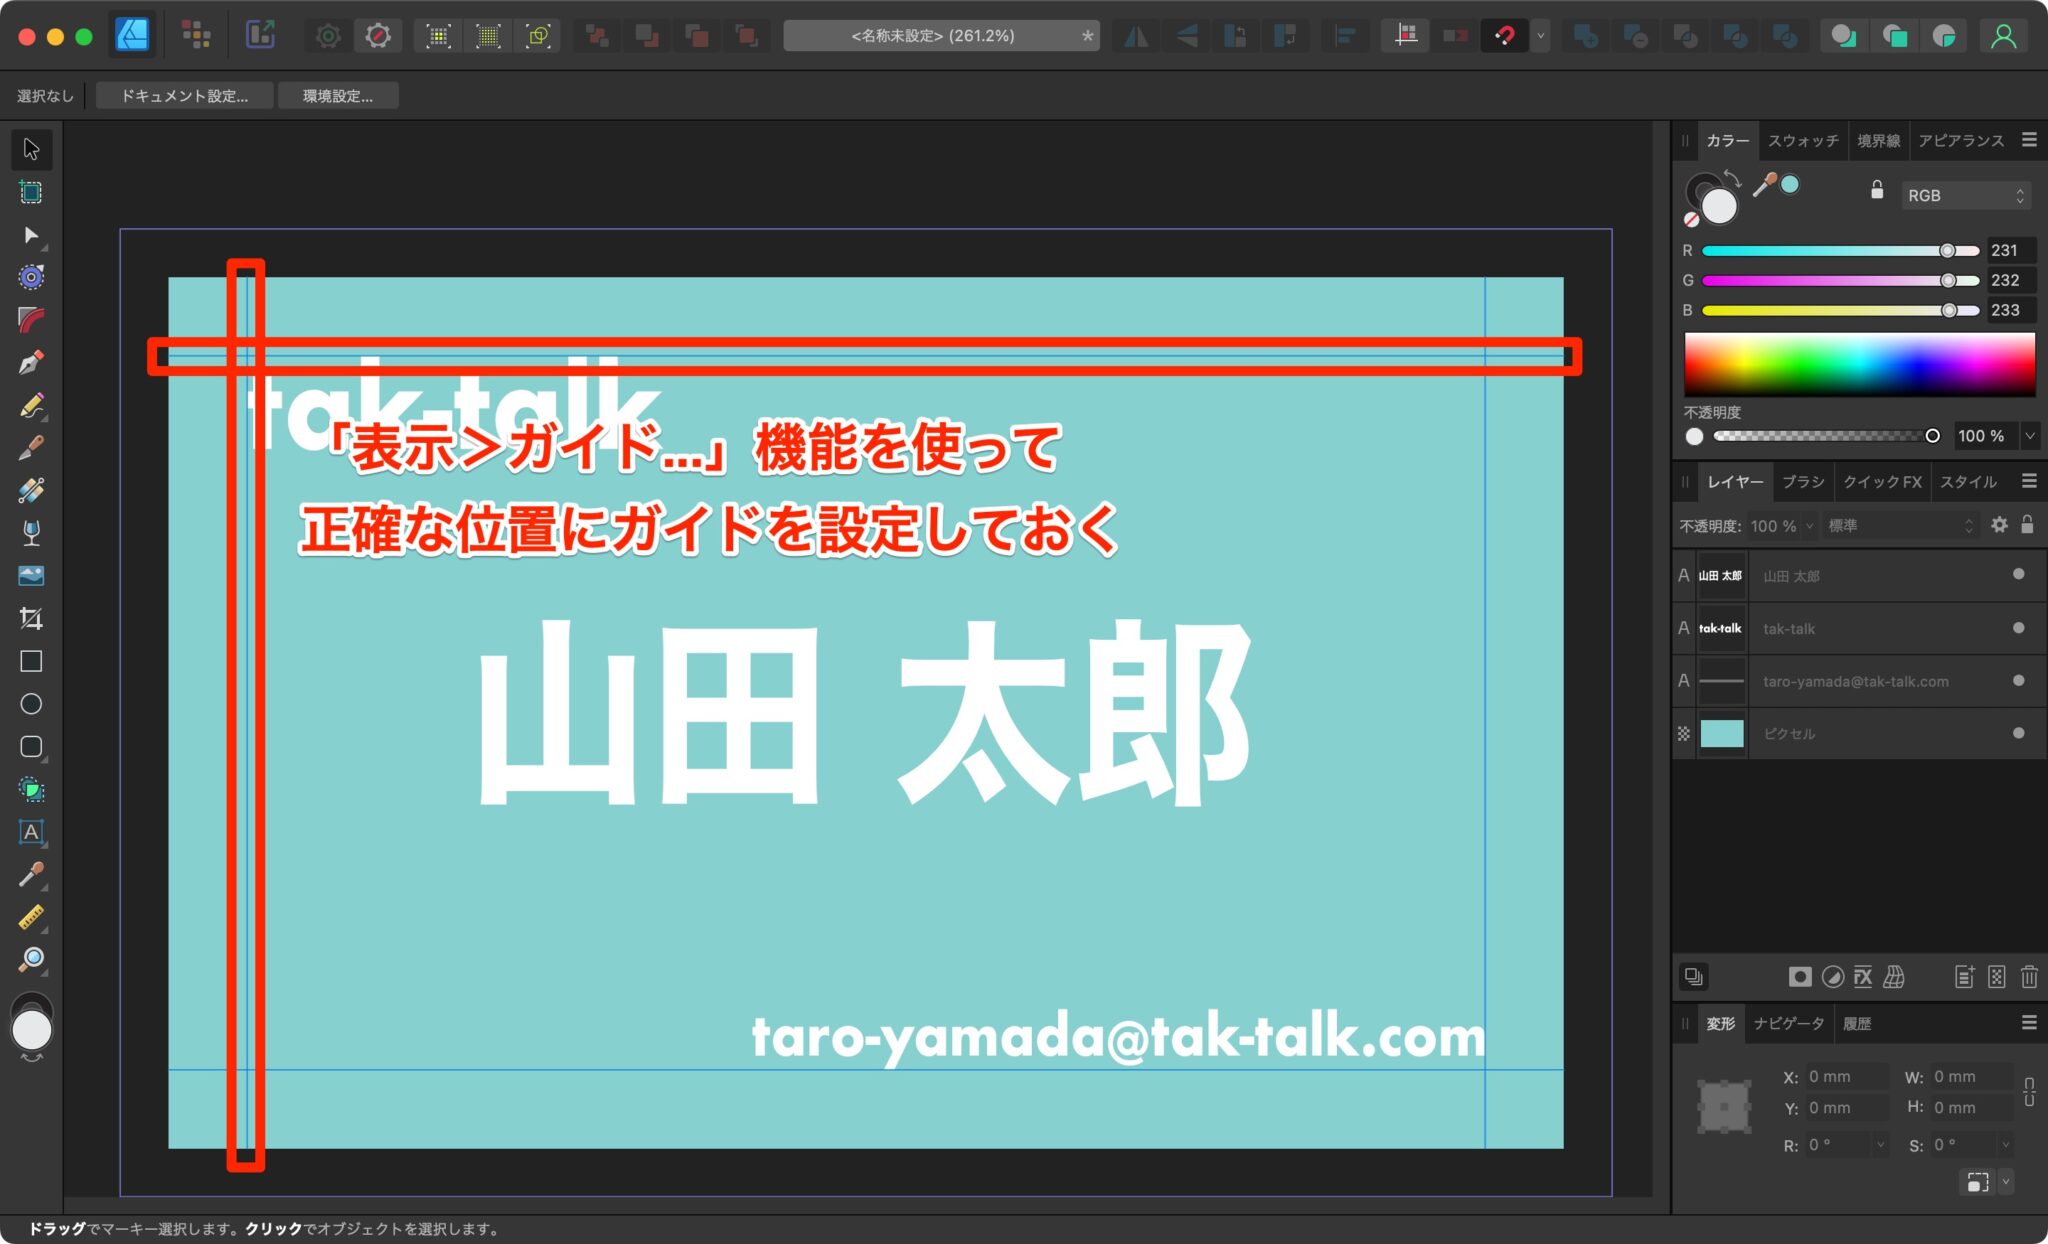Pick the Ellipse shape tool
This screenshot has height=1244, width=2048.
tap(31, 705)
